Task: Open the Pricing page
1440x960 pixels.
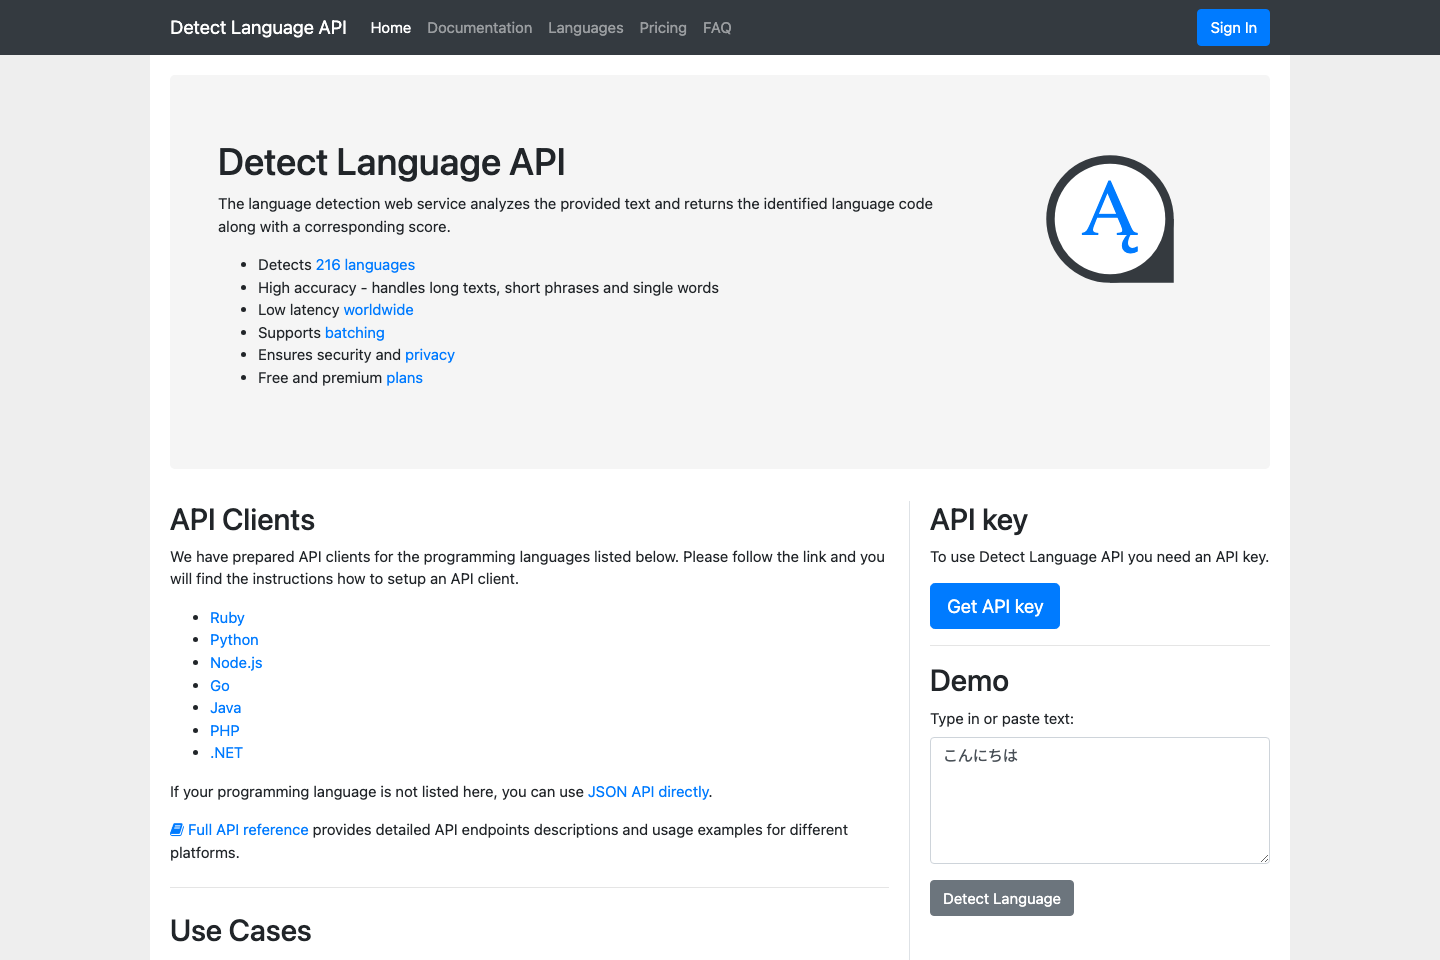Action: coord(663,27)
